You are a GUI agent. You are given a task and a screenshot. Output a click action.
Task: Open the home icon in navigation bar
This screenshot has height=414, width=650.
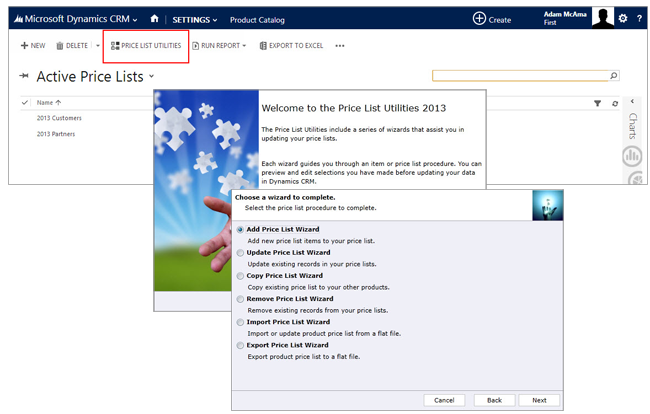pyautogui.click(x=155, y=19)
